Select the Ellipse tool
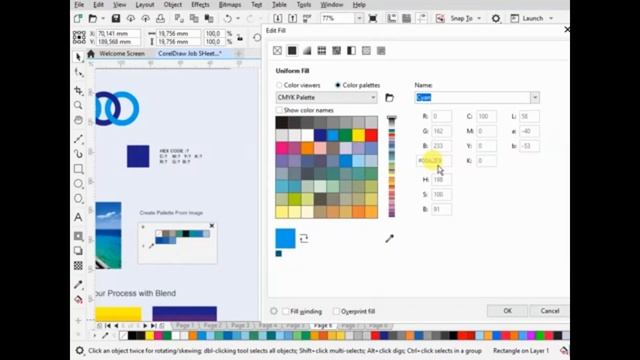This screenshot has height=360, width=640. tap(78, 184)
